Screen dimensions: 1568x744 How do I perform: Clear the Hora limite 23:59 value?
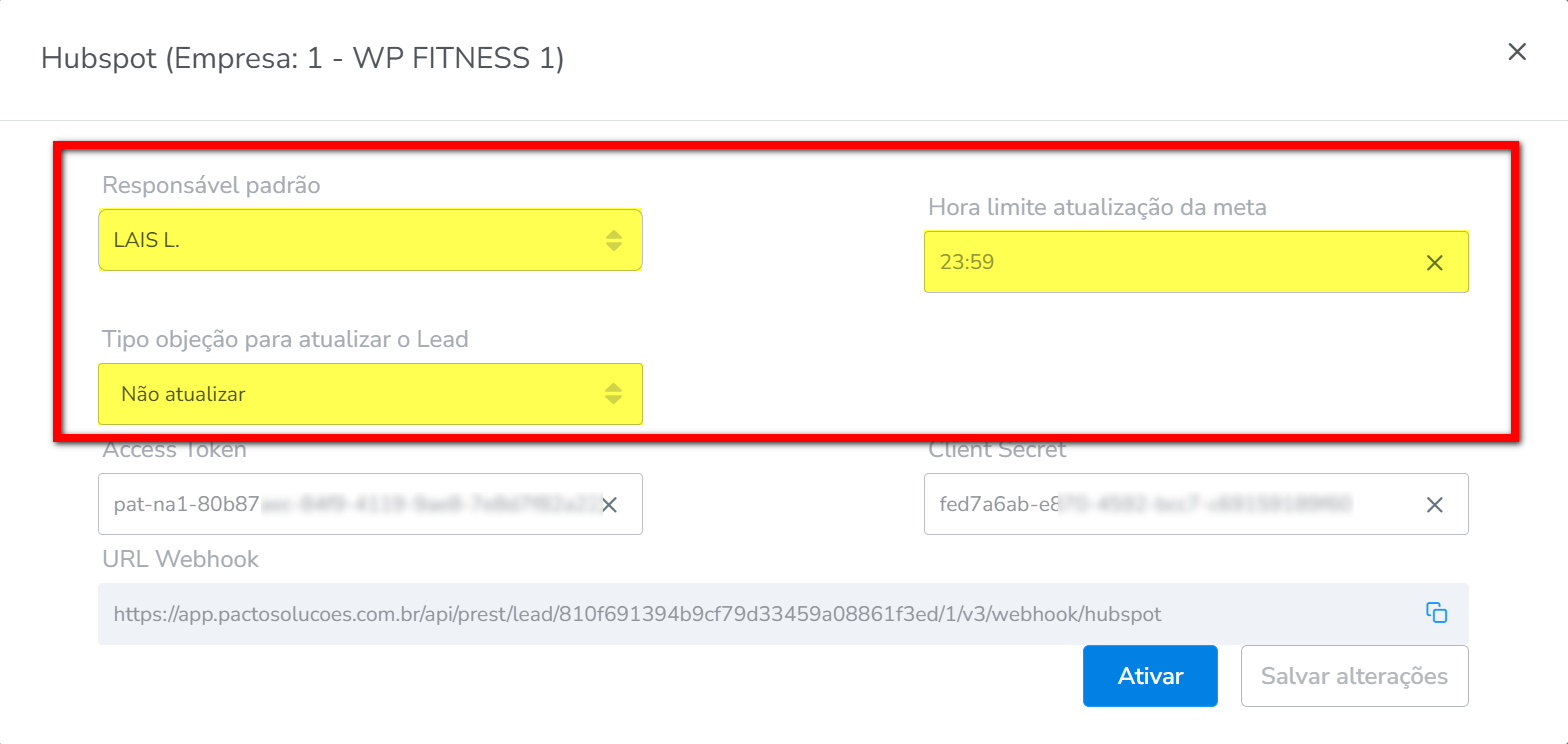pos(1434,263)
